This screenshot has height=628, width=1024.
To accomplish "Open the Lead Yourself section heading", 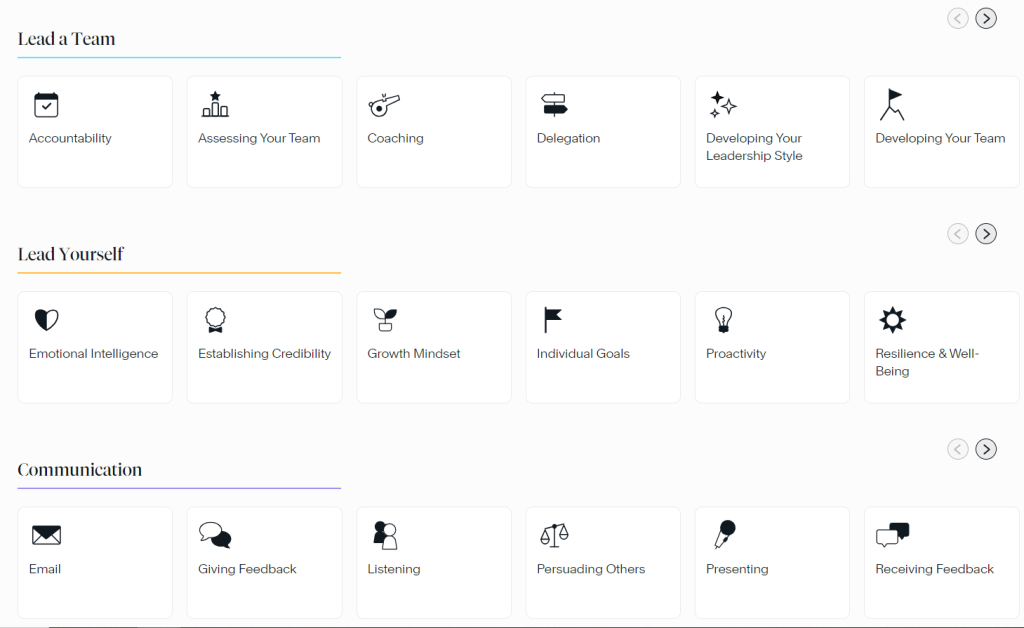I will pyautogui.click(x=71, y=254).
